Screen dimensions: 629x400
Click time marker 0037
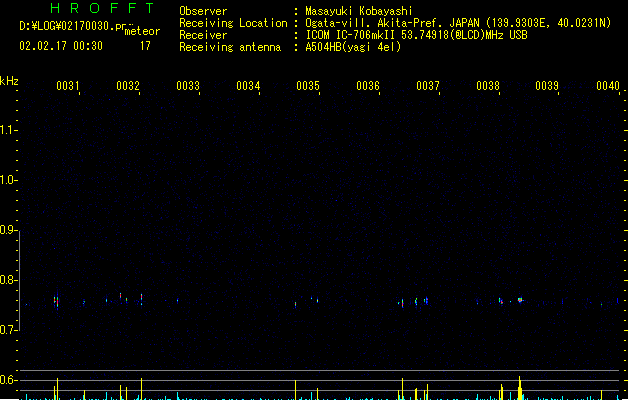(x=428, y=86)
